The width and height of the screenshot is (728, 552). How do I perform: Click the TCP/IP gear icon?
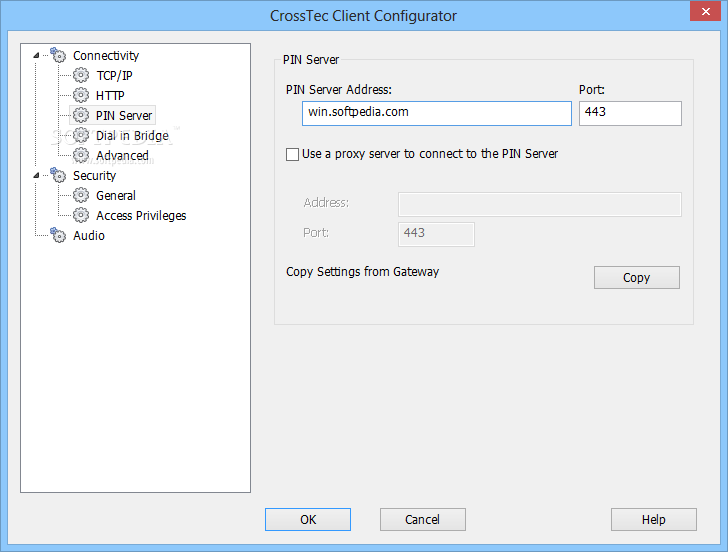[81, 75]
